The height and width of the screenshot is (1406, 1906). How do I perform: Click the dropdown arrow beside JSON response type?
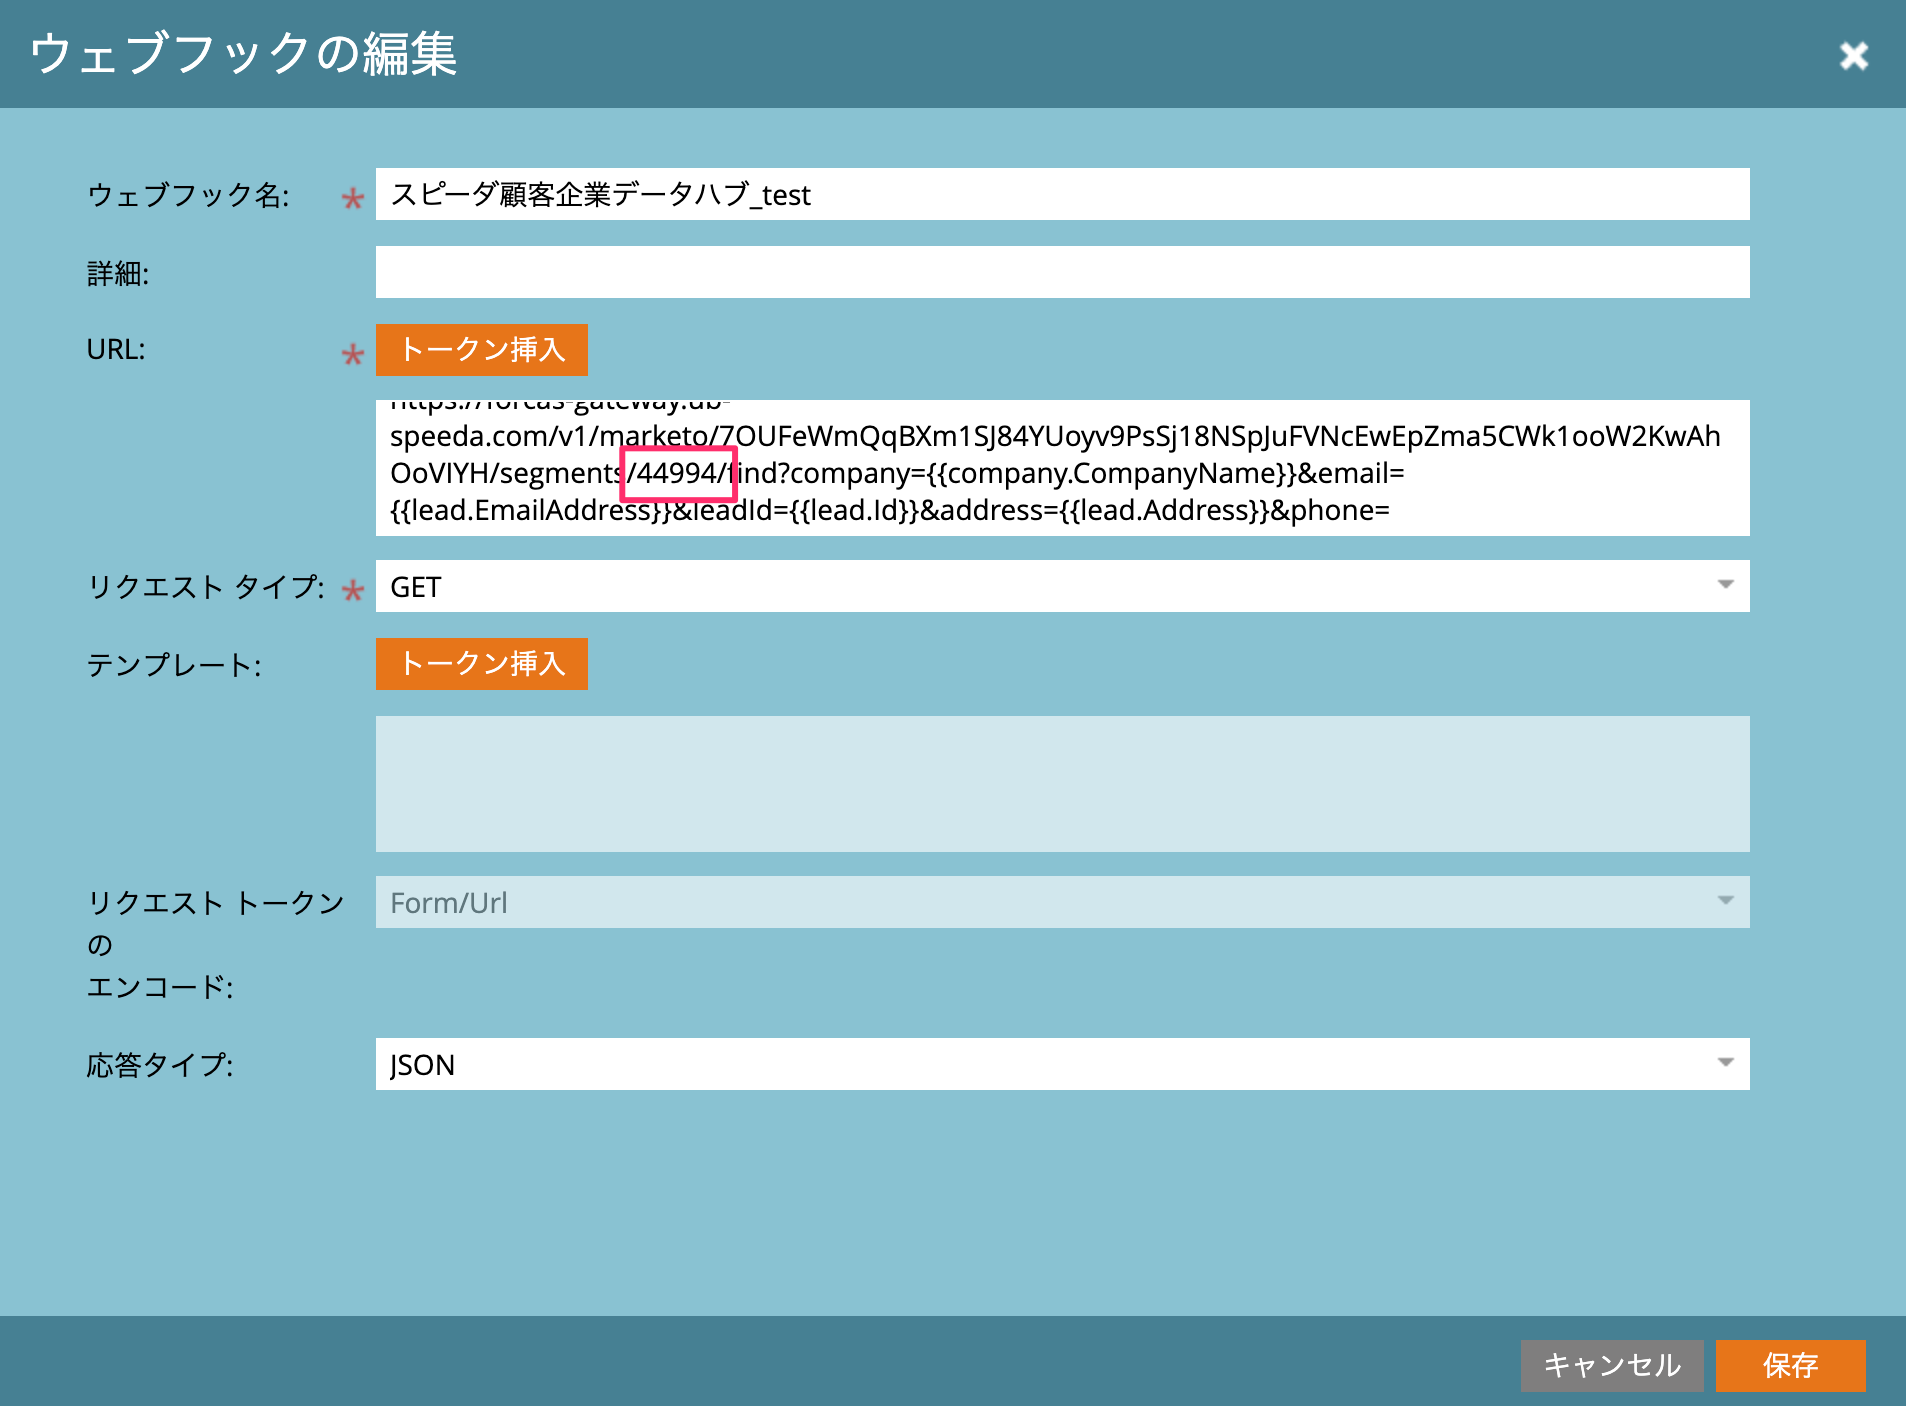(1725, 1064)
